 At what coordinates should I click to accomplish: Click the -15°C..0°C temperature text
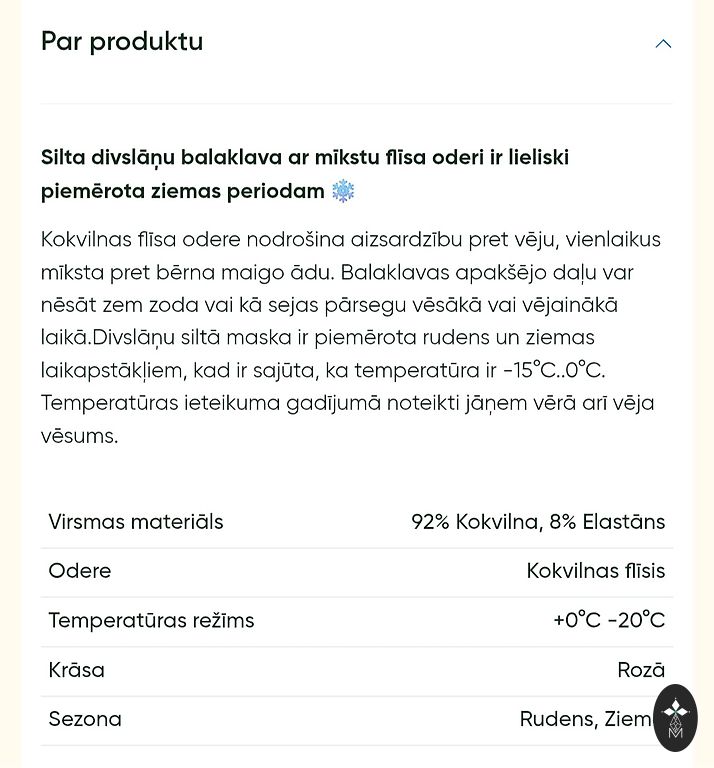(553, 371)
